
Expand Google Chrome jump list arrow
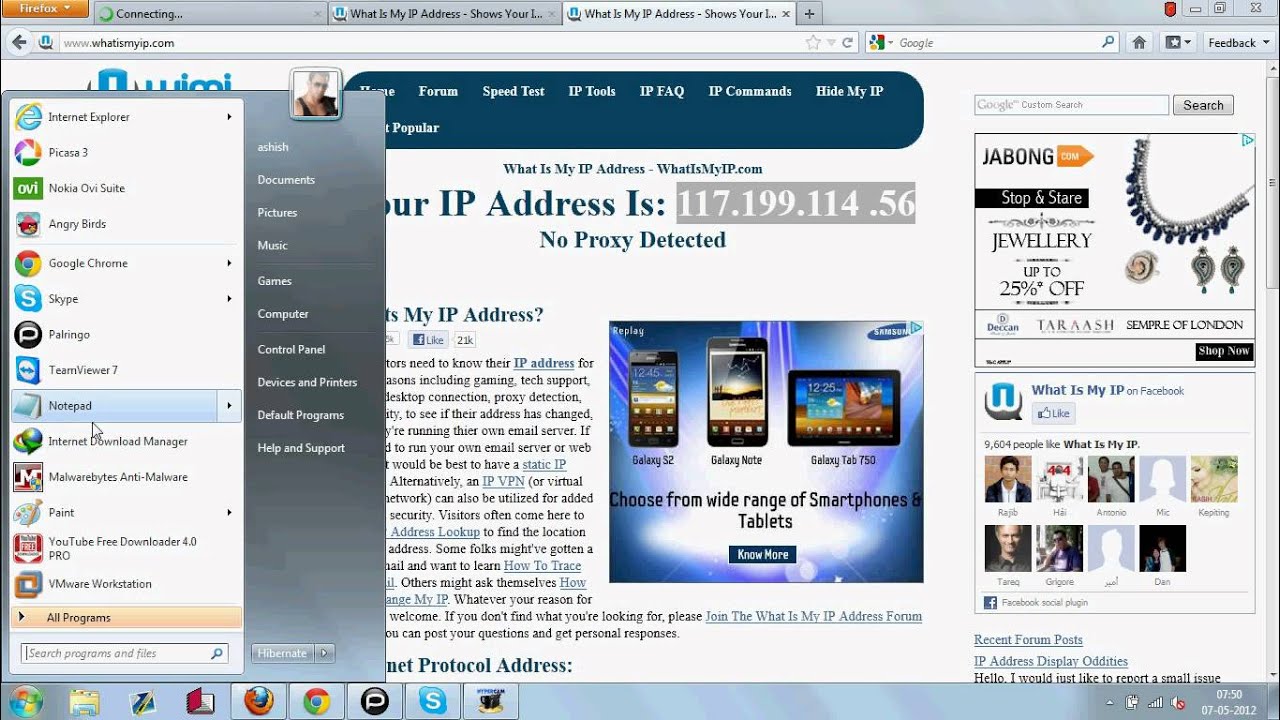coord(229,263)
